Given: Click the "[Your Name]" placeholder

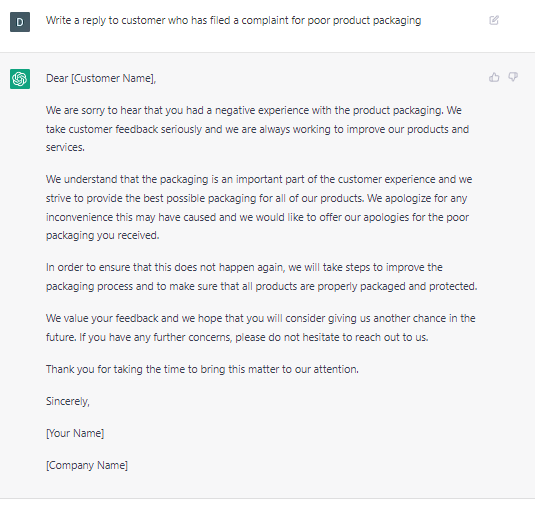Looking at the screenshot, I should tap(75, 433).
